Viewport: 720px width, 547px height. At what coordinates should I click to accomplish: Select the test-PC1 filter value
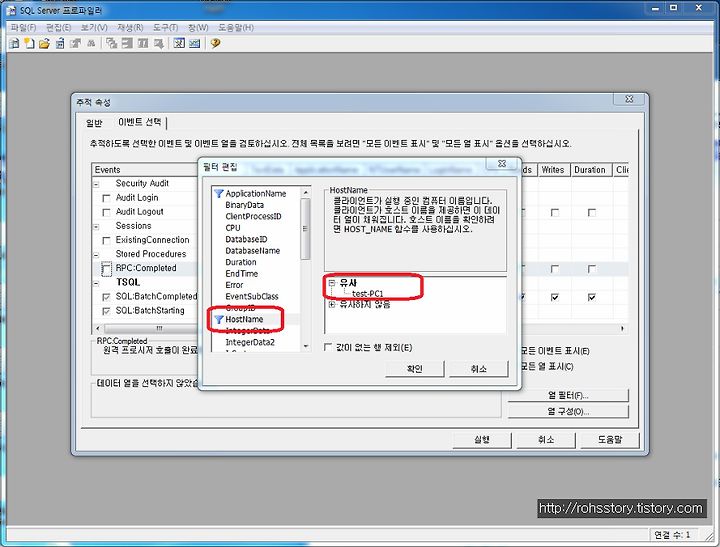tap(367, 293)
